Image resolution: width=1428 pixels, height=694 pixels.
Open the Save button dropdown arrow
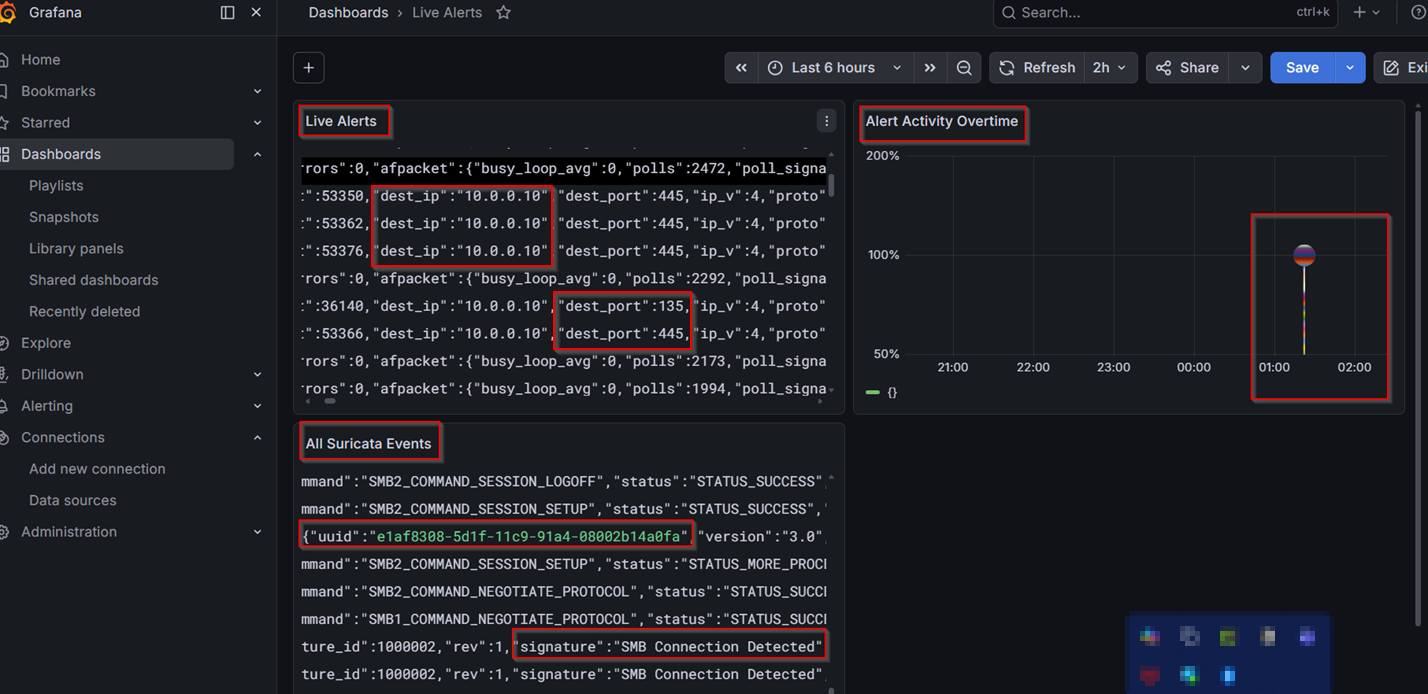pyautogui.click(x=1350, y=68)
